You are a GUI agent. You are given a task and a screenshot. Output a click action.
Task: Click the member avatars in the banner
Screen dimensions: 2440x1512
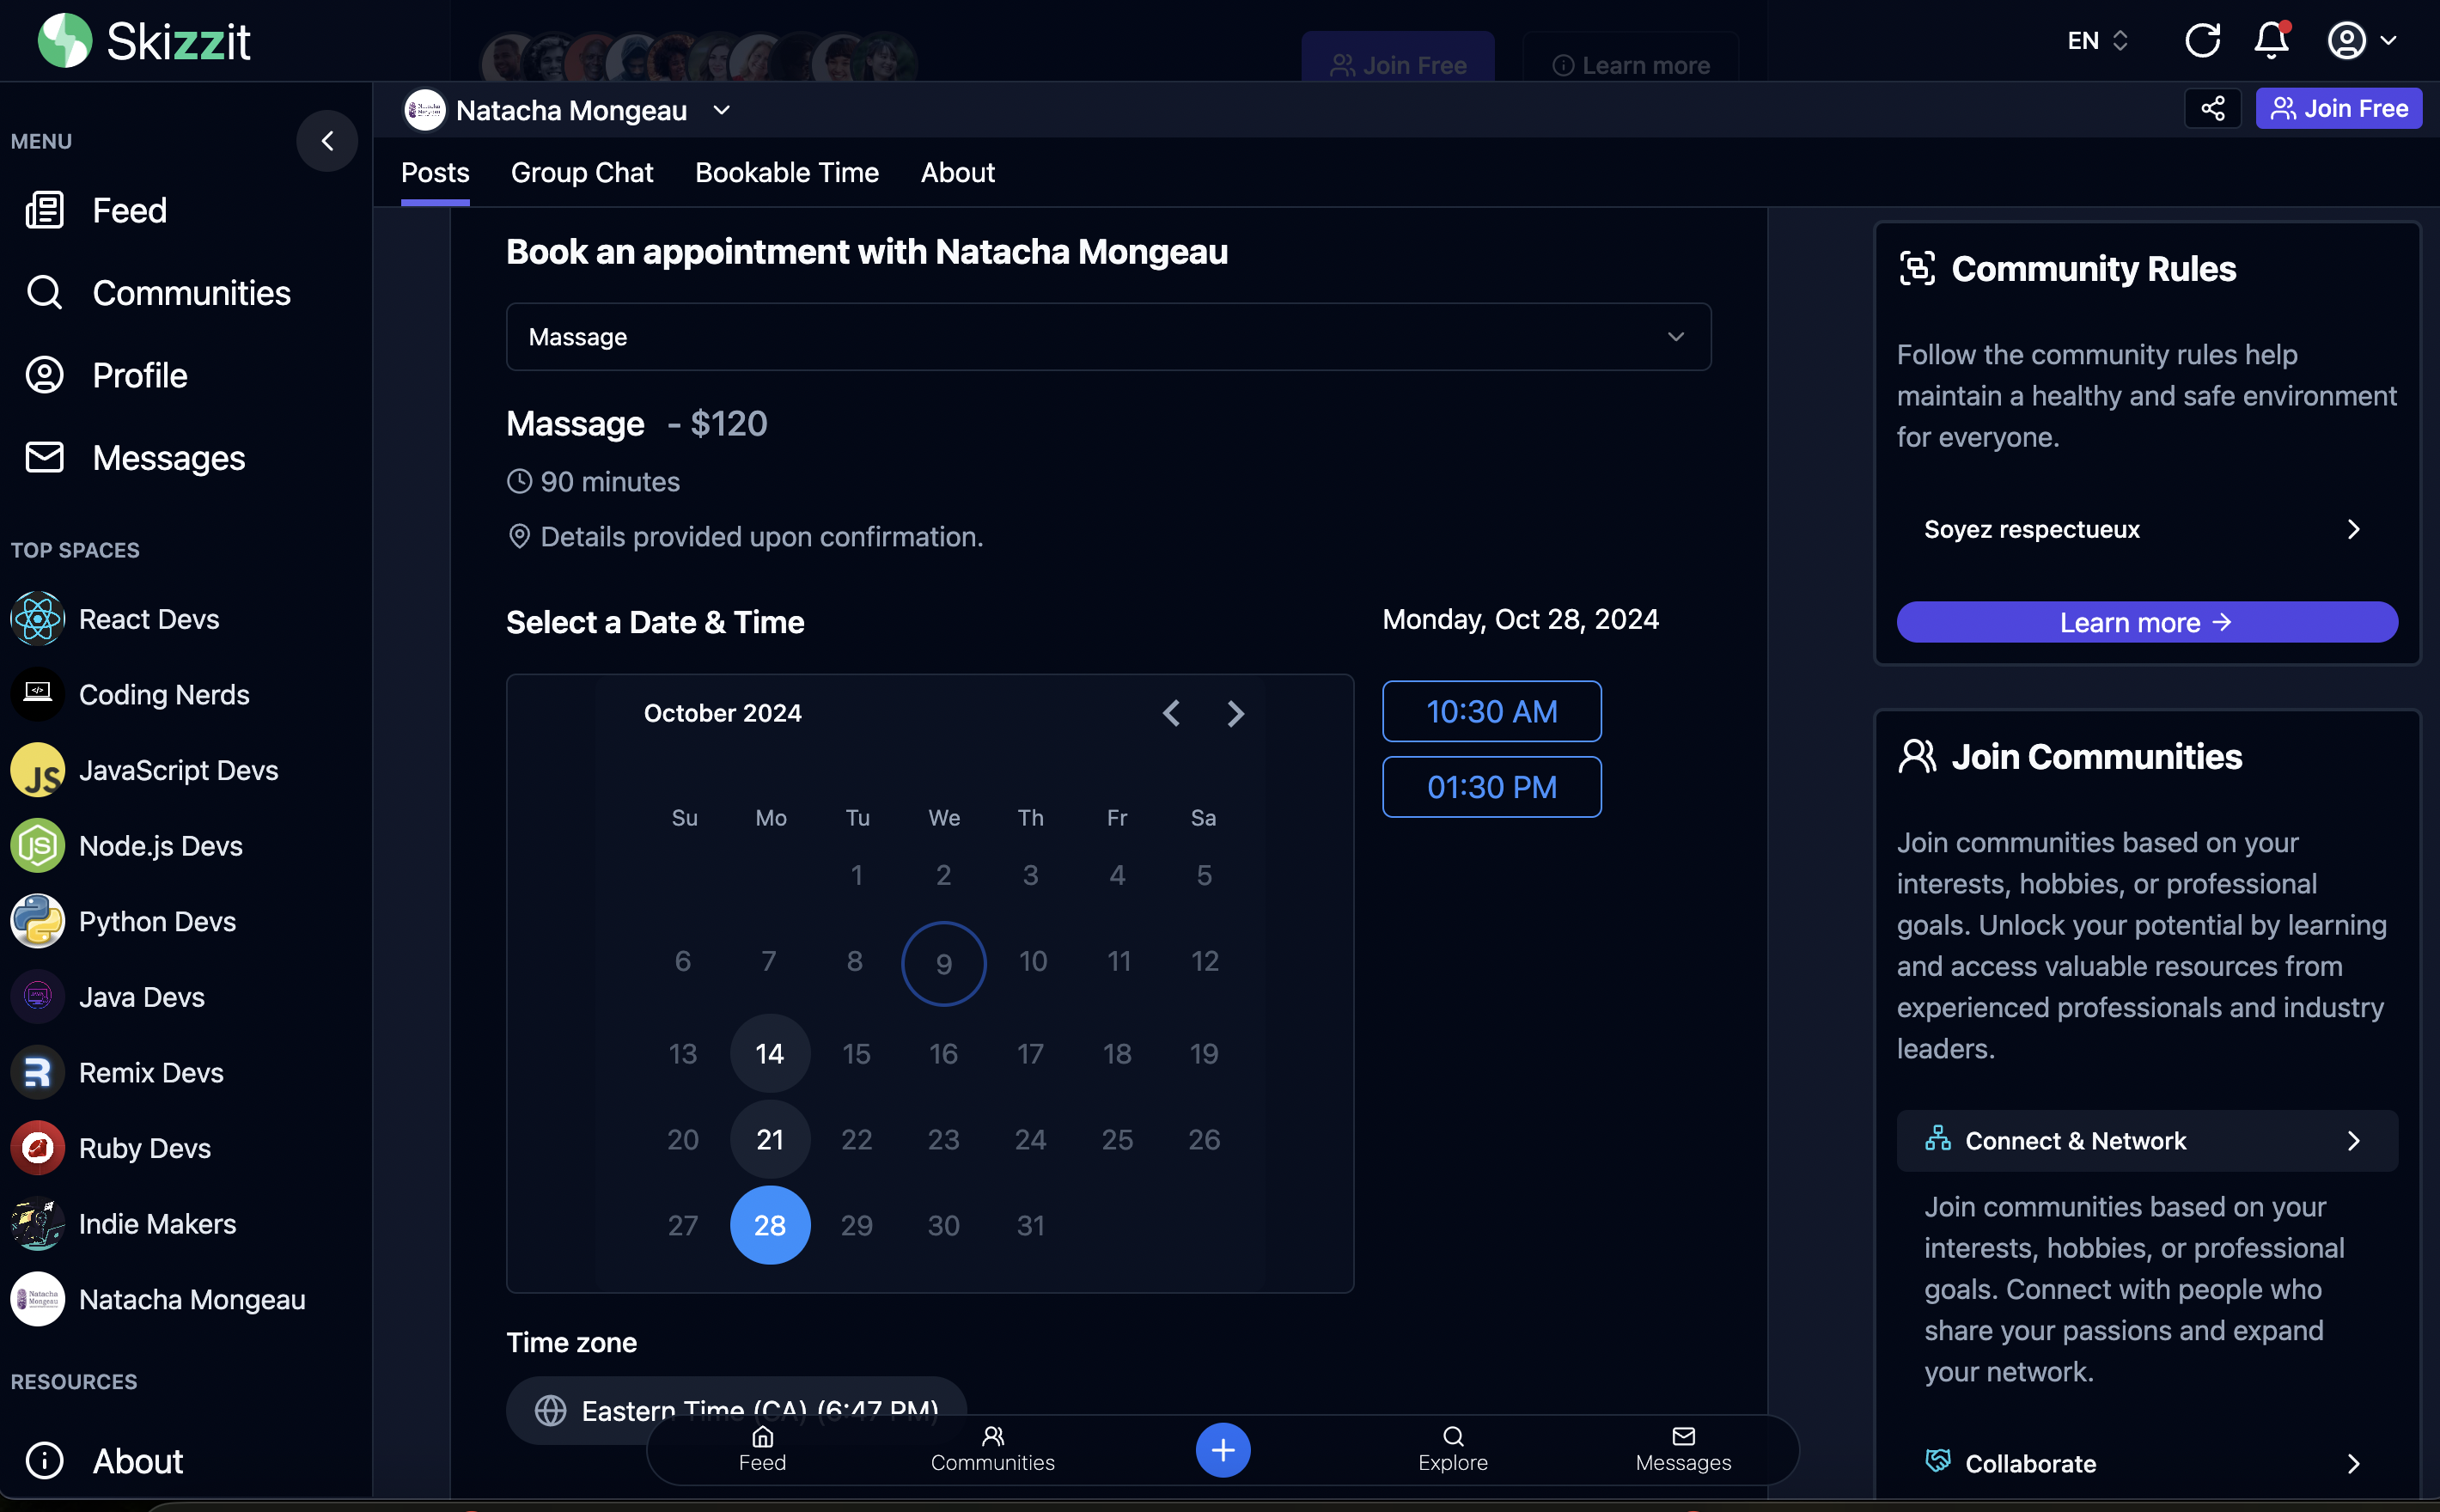698,58
